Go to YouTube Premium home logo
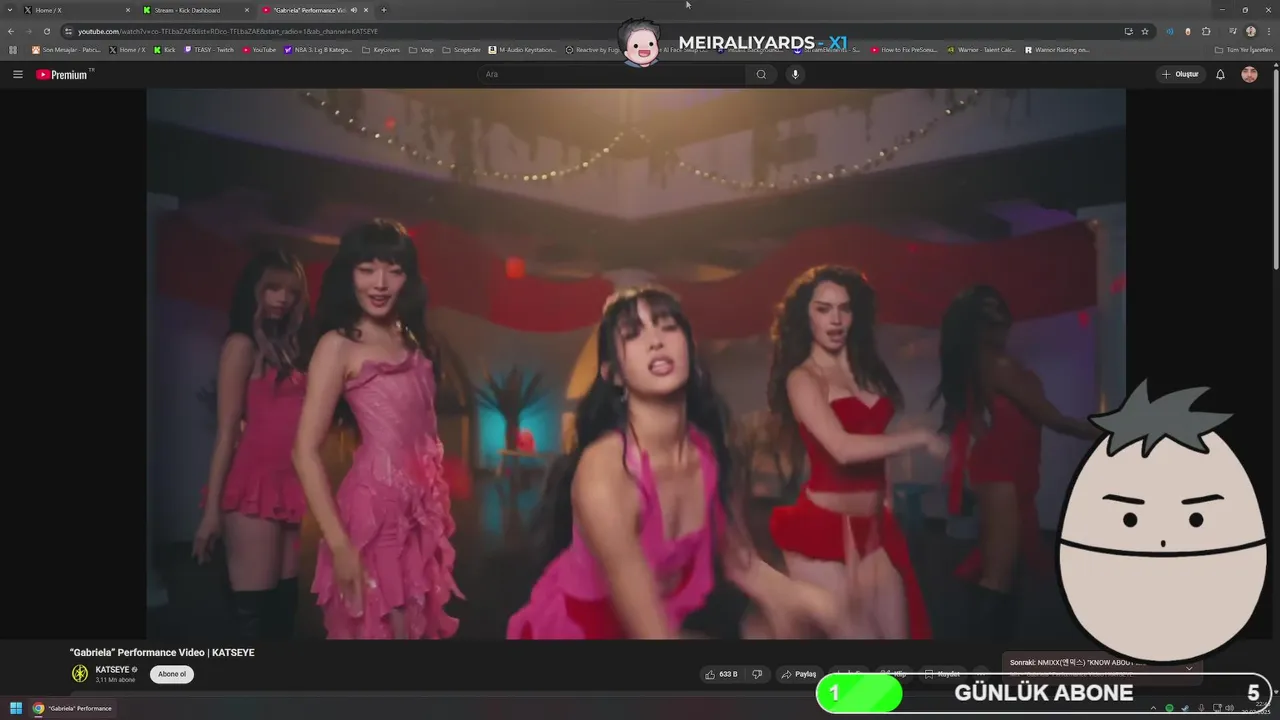 pos(64,74)
